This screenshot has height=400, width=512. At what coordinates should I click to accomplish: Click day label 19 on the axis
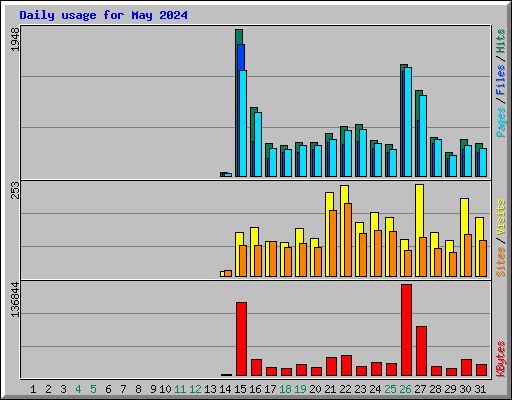click(x=300, y=389)
